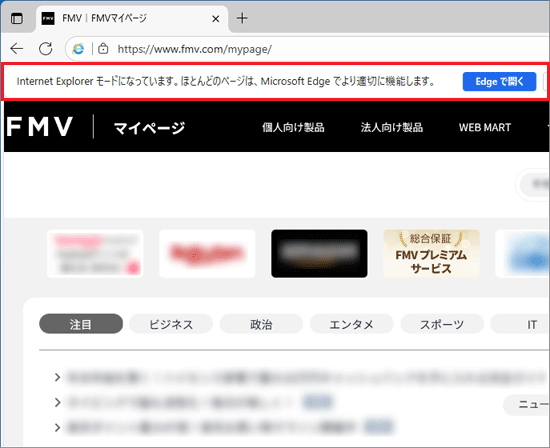Open the blurred red-logo banner card
Screen dimensions: 550x448
[x=207, y=254]
